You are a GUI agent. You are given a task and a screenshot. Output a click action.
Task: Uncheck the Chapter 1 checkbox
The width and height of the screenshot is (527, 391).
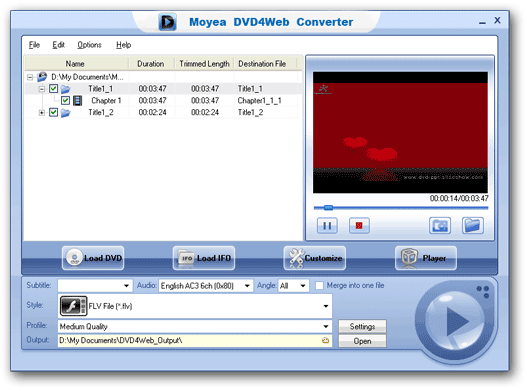66,100
